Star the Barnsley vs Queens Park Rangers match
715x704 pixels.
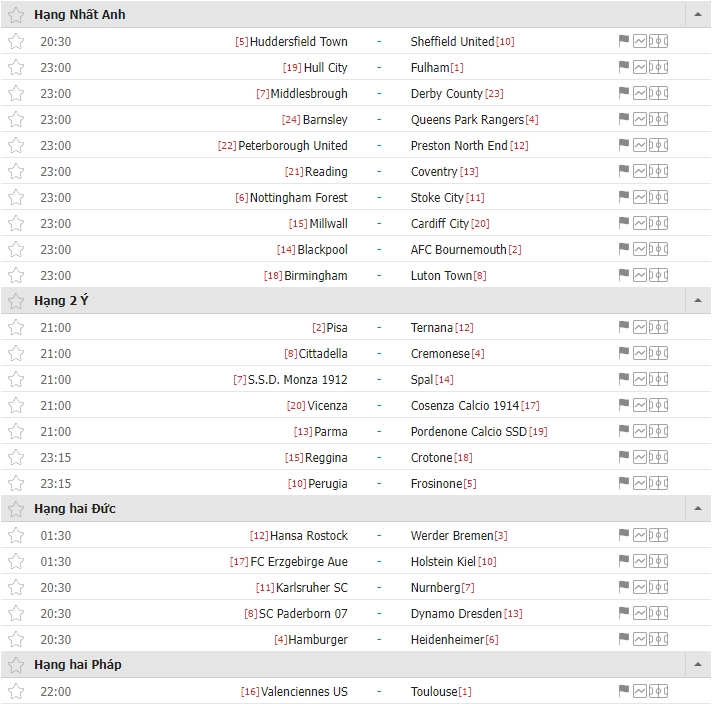tap(15, 119)
